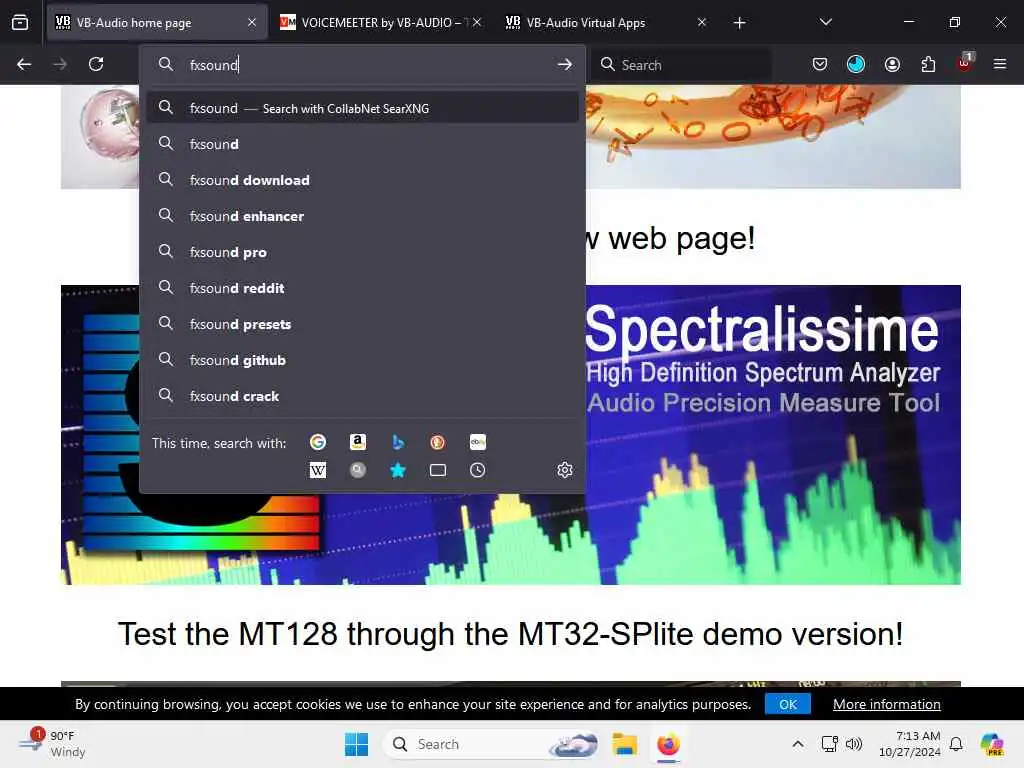Open the Firefox account icon
The image size is (1024, 768).
click(892, 64)
